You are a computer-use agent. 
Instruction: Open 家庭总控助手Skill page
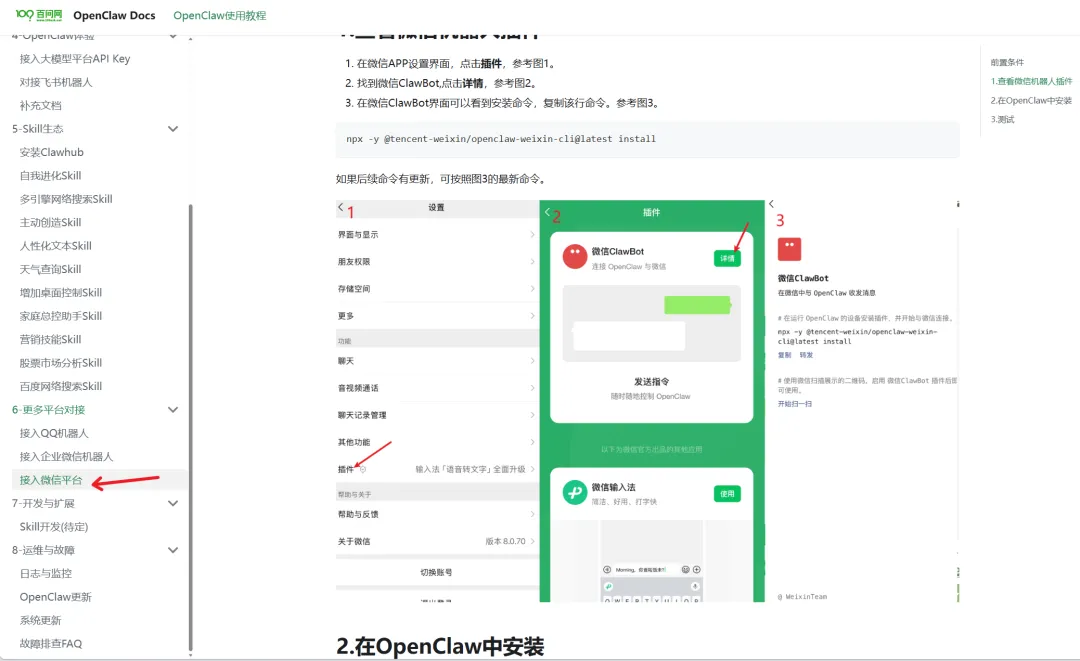click(61, 316)
